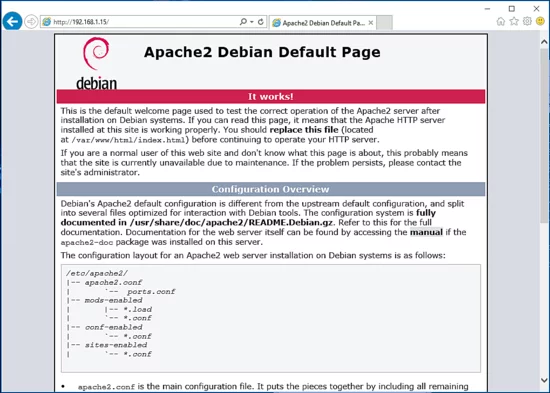Click 'mods-enabled' in the config tree
This screenshot has width=550, height=393.
[x=114, y=300]
